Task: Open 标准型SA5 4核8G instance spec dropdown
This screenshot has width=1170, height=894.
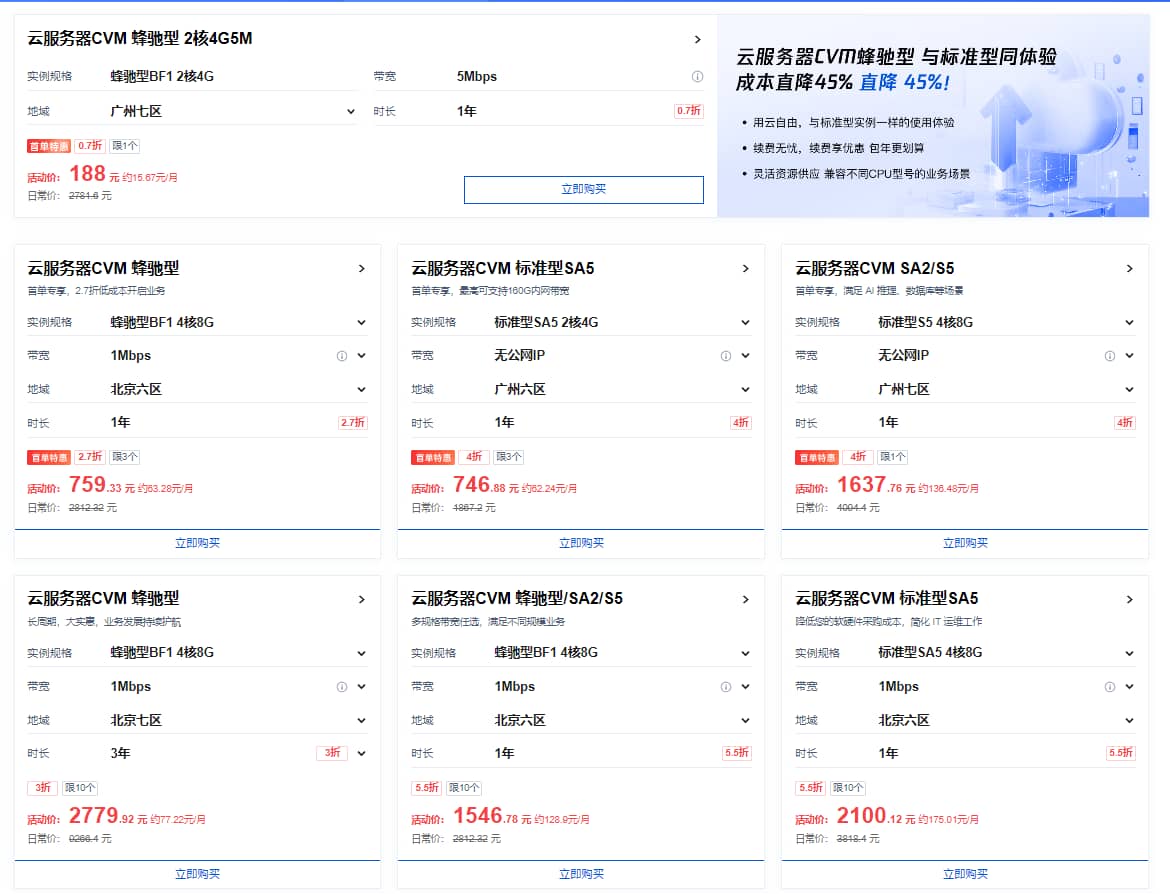Action: coord(1129,653)
